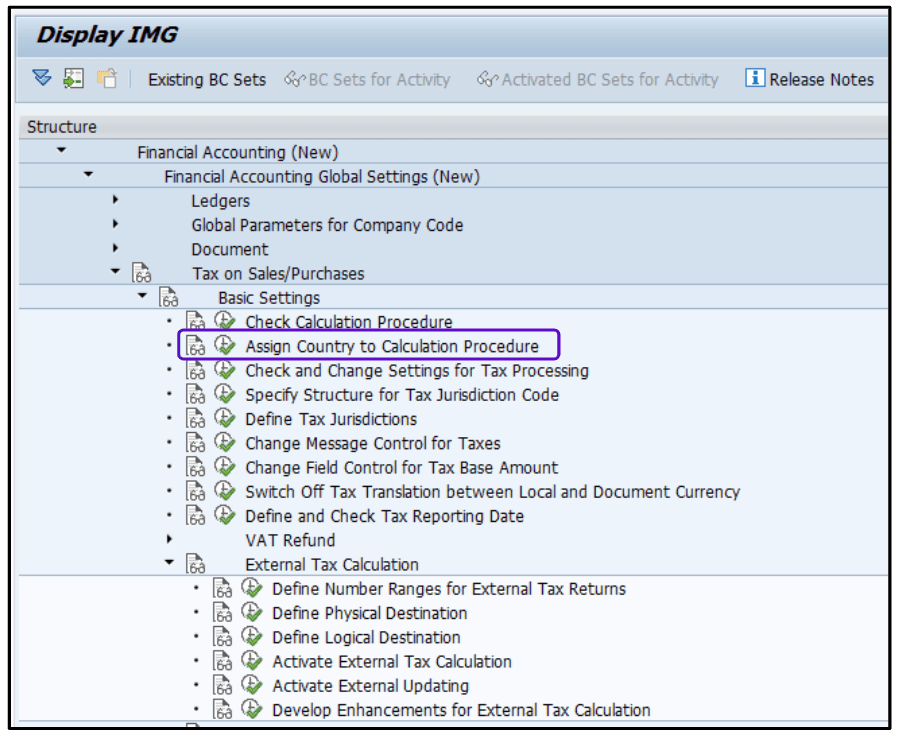The image size is (900, 736).
Task: Collapse the Basic Settings node
Action: pos(142,297)
